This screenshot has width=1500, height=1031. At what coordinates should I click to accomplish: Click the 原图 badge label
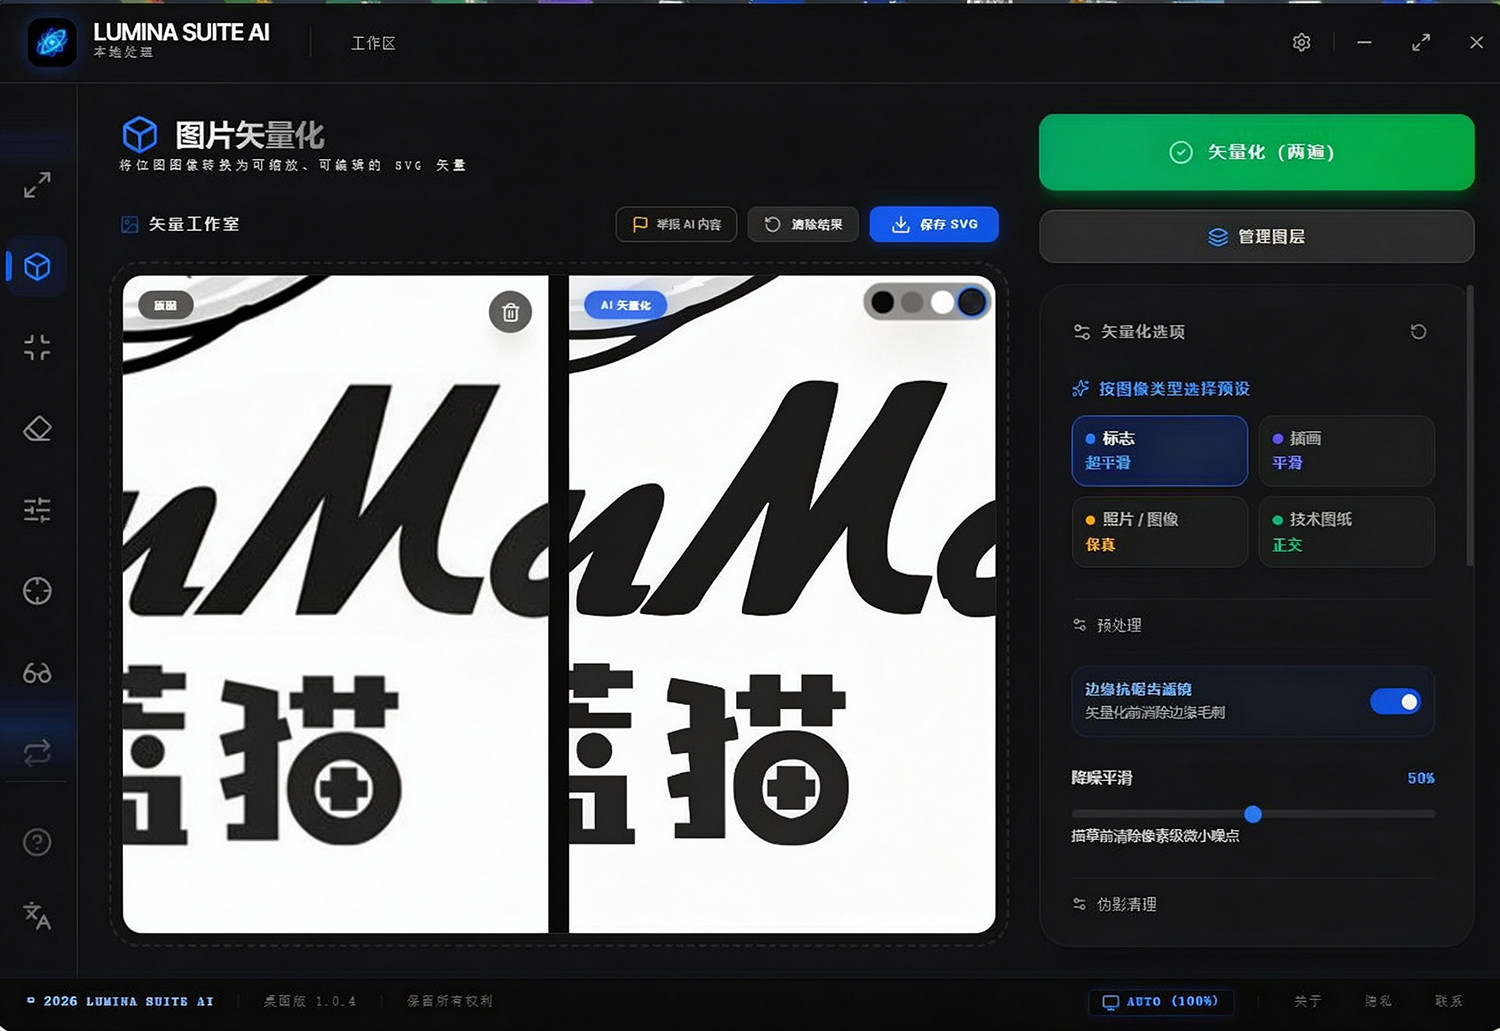point(166,305)
